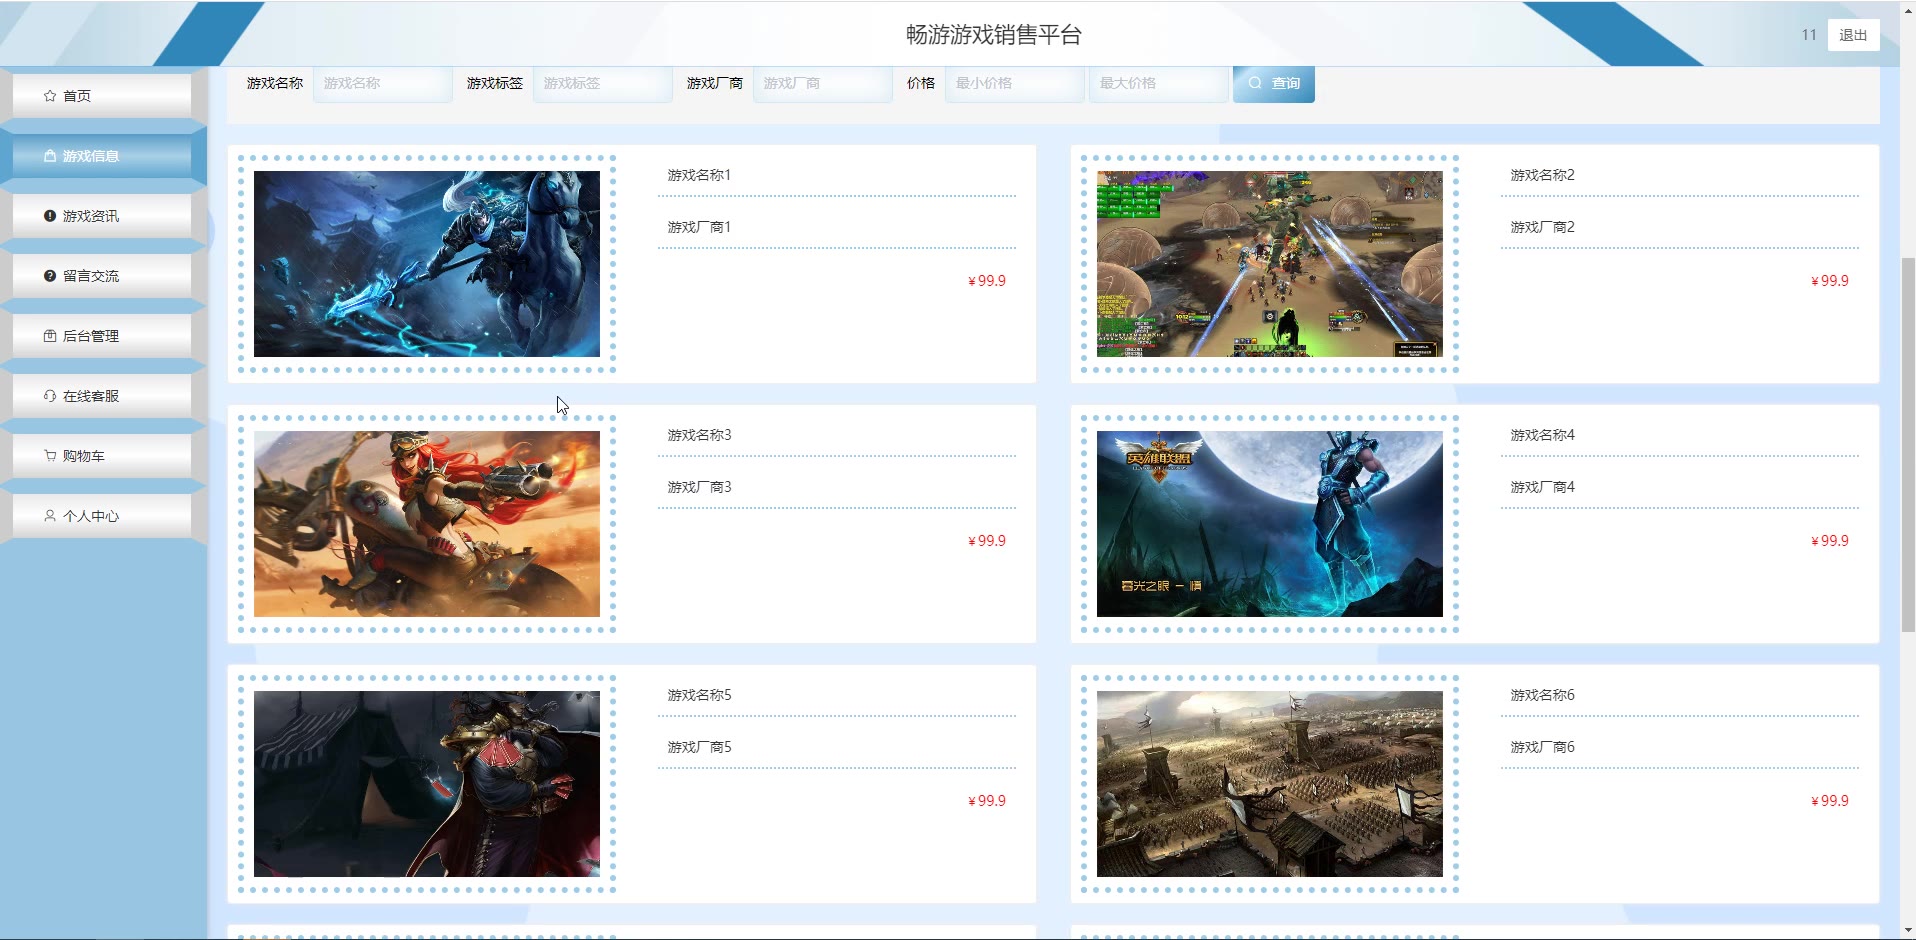Click the 游戏名称6 title
The width and height of the screenshot is (1916, 940).
(1542, 695)
